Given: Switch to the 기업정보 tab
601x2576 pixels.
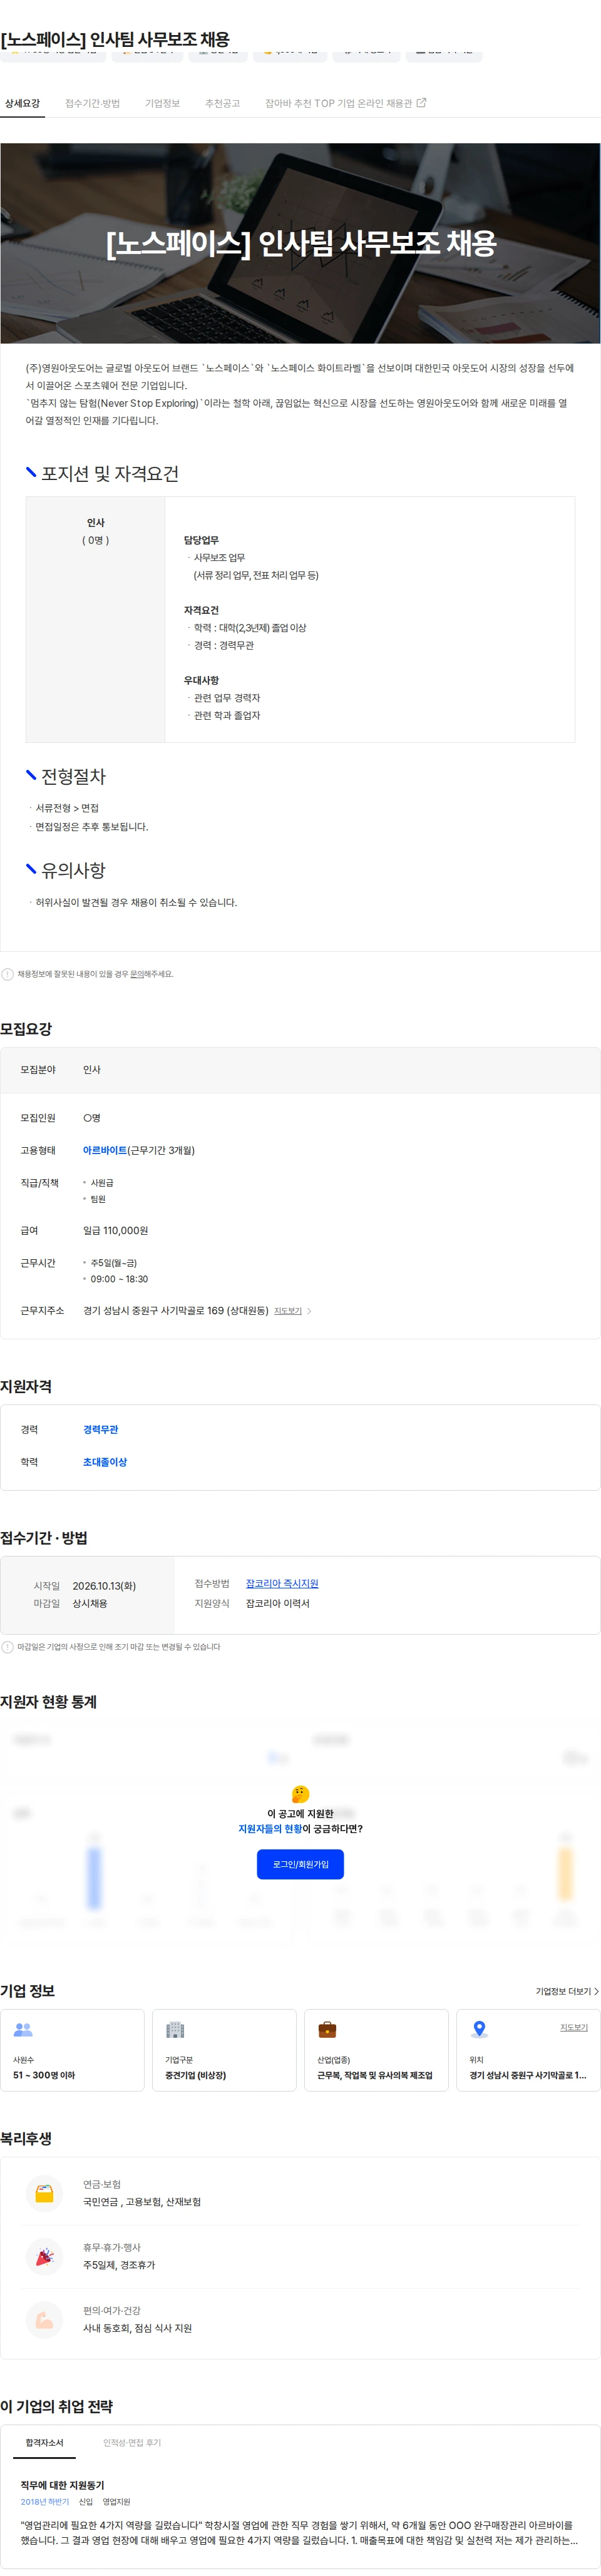Looking at the screenshot, I should (162, 103).
